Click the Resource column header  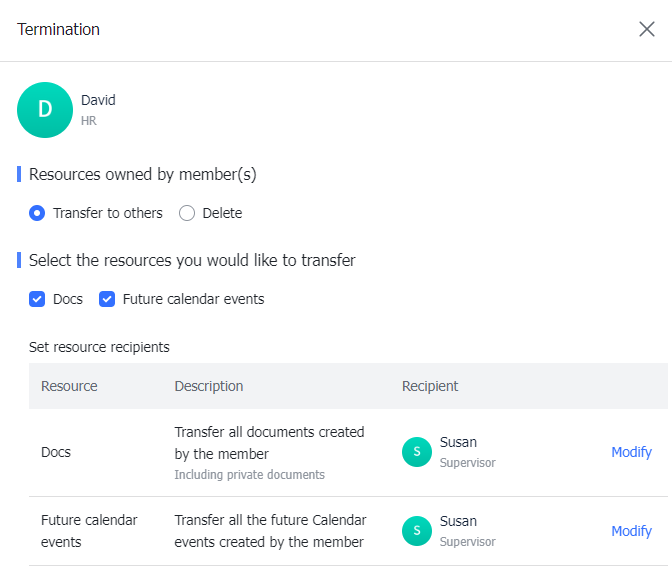(69, 386)
